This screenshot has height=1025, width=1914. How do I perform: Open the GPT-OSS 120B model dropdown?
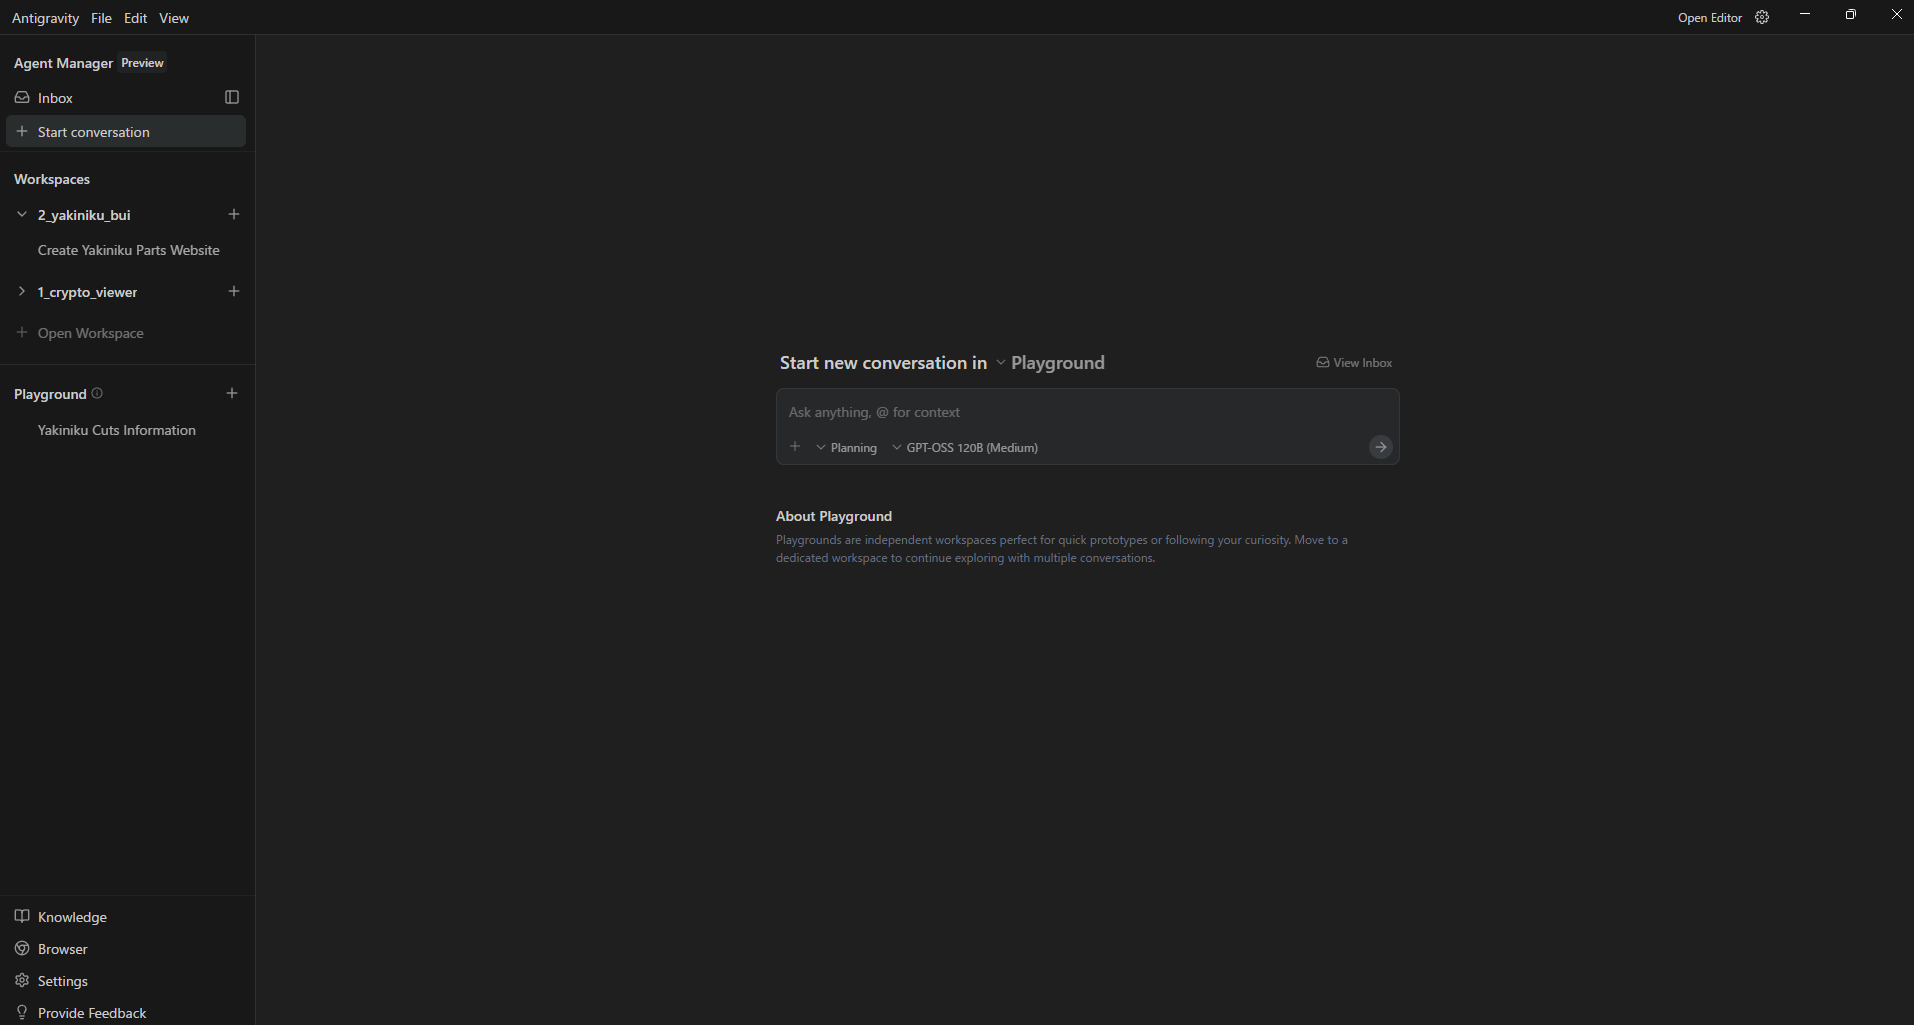[x=965, y=448]
